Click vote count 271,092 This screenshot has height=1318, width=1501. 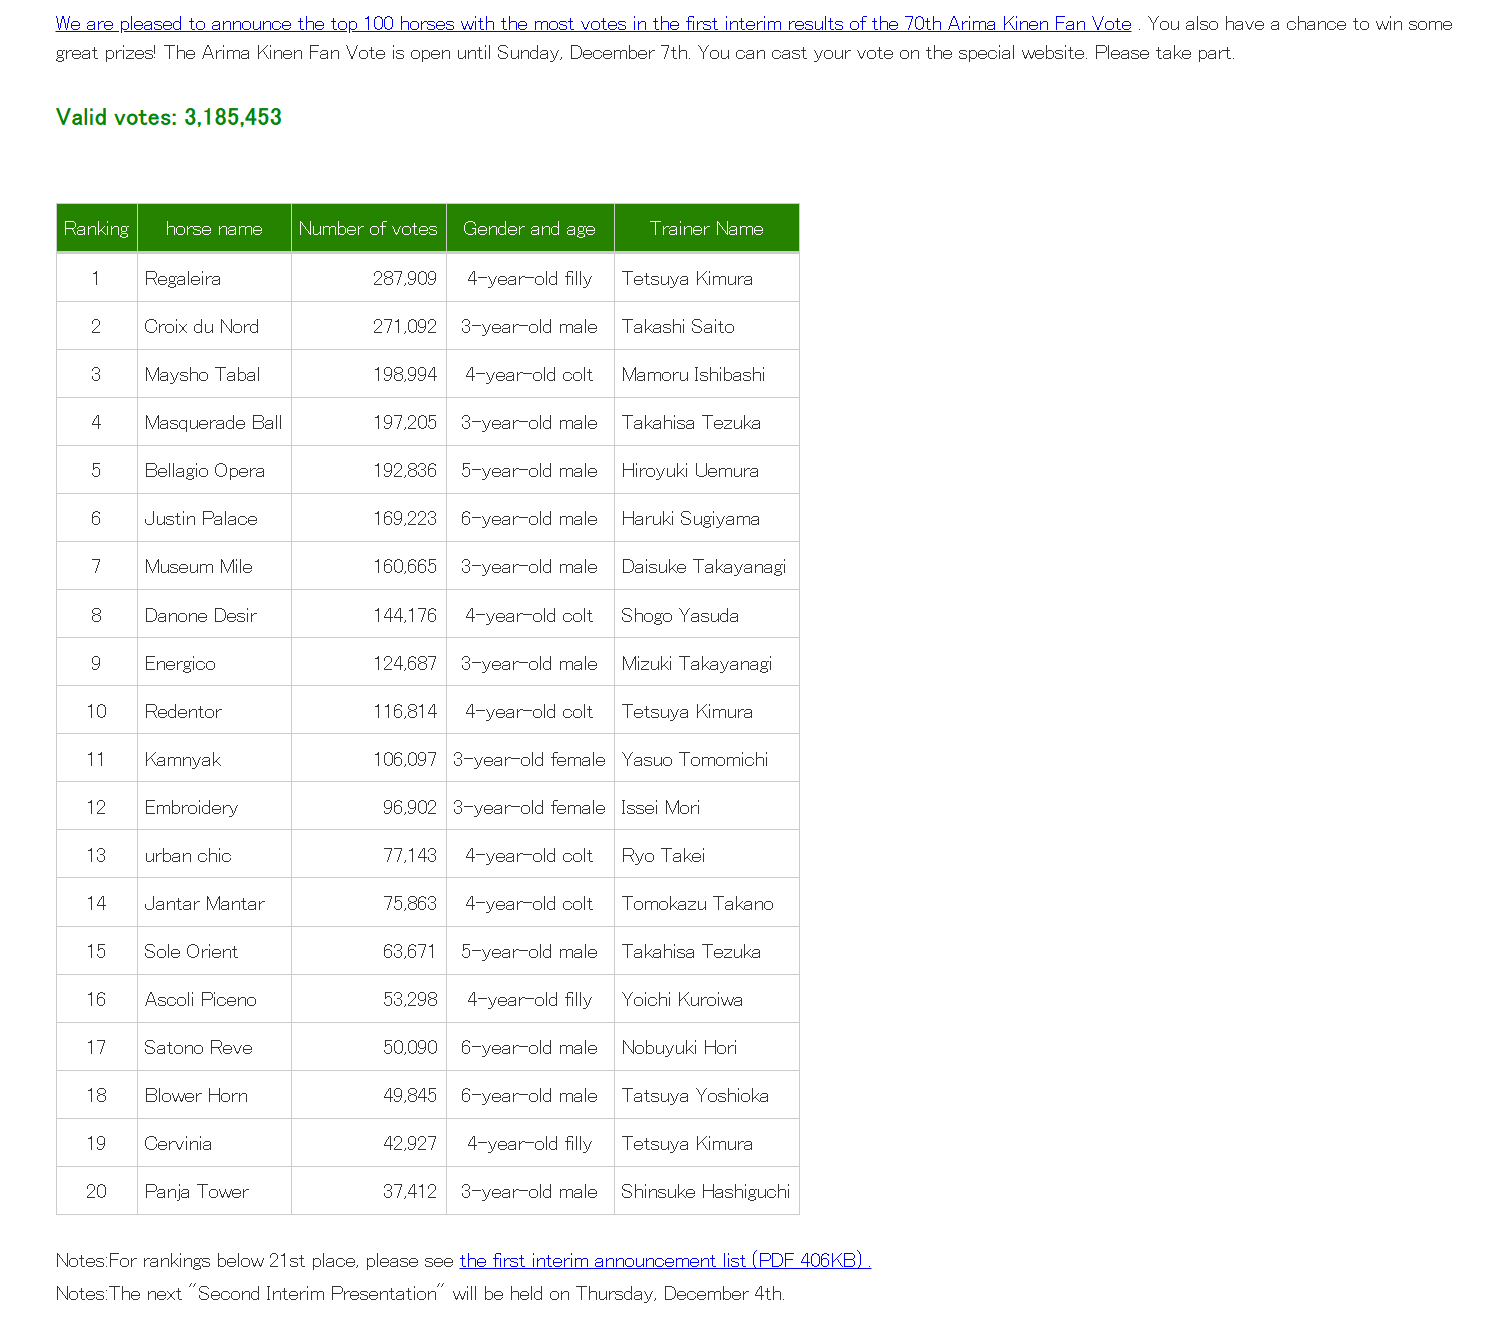[405, 326]
